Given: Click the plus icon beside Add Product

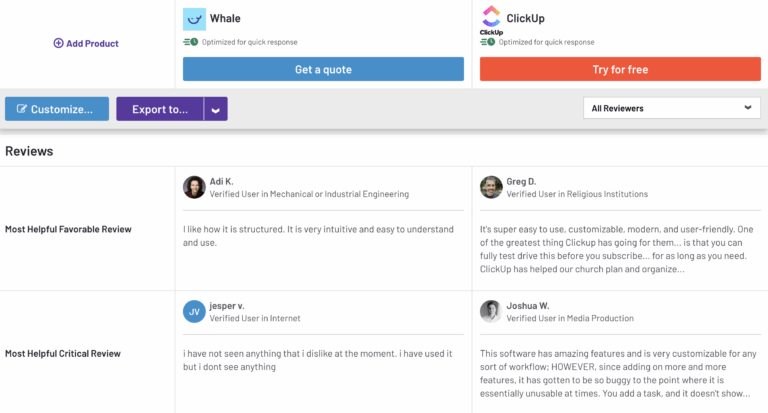Looking at the screenshot, I should pos(58,44).
